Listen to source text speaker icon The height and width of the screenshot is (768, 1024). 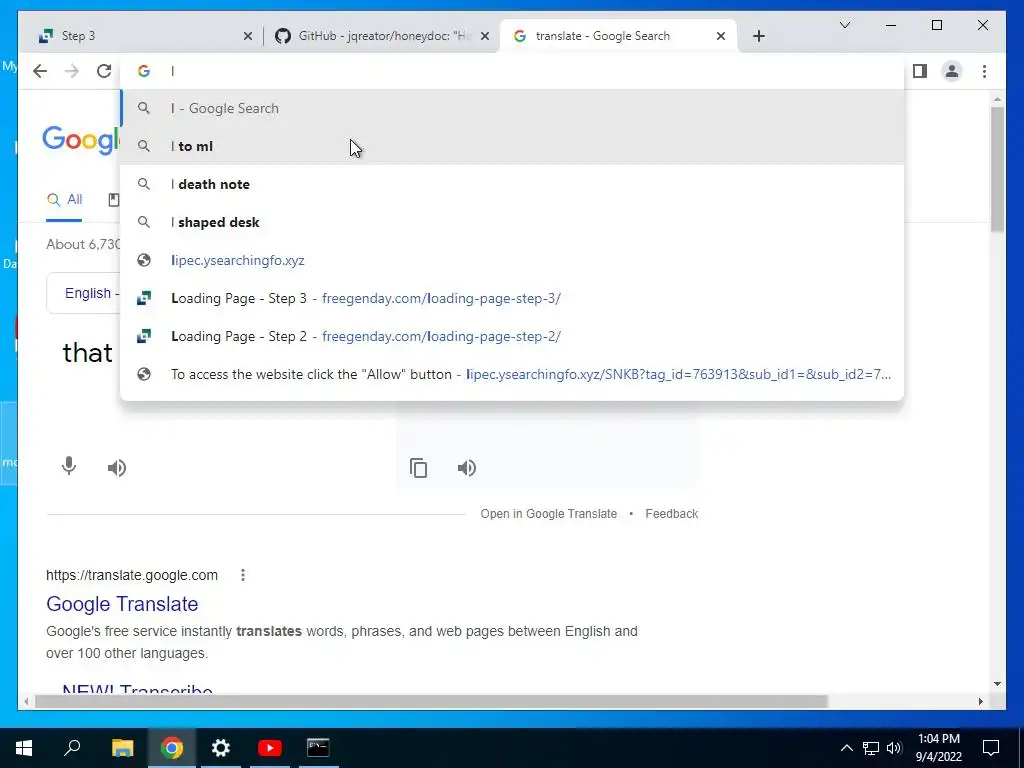click(117, 468)
